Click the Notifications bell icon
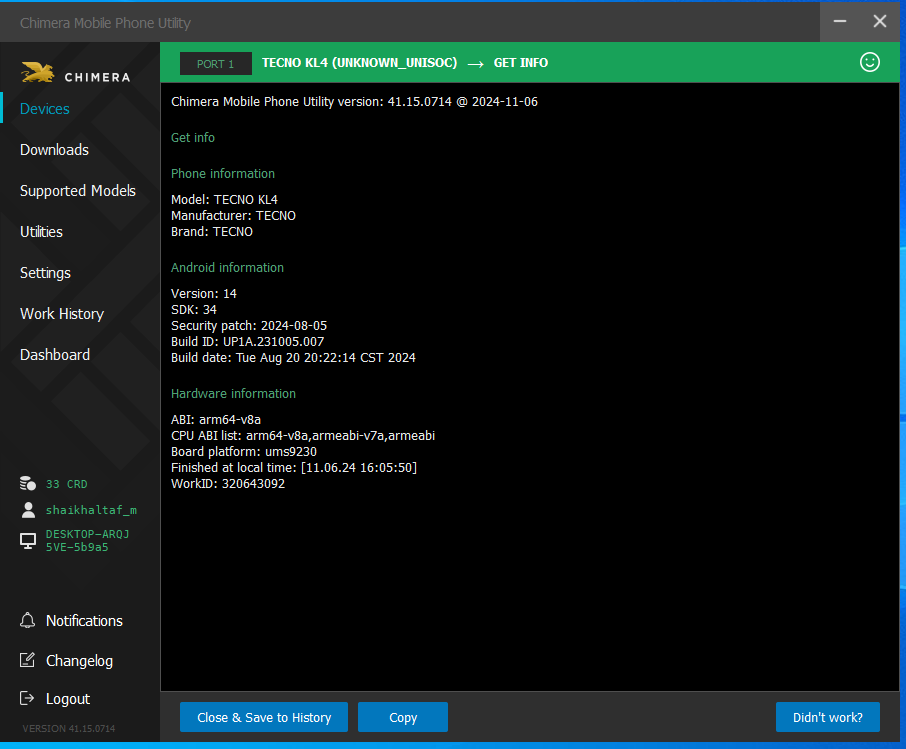The image size is (906, 749). click(28, 621)
